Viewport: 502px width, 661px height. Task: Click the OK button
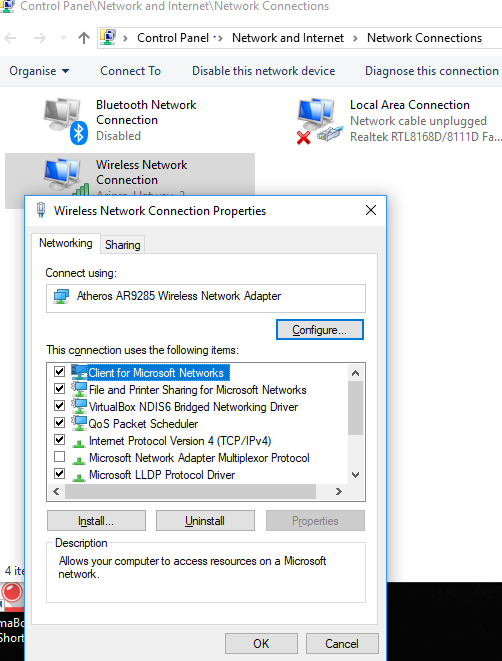point(261,644)
